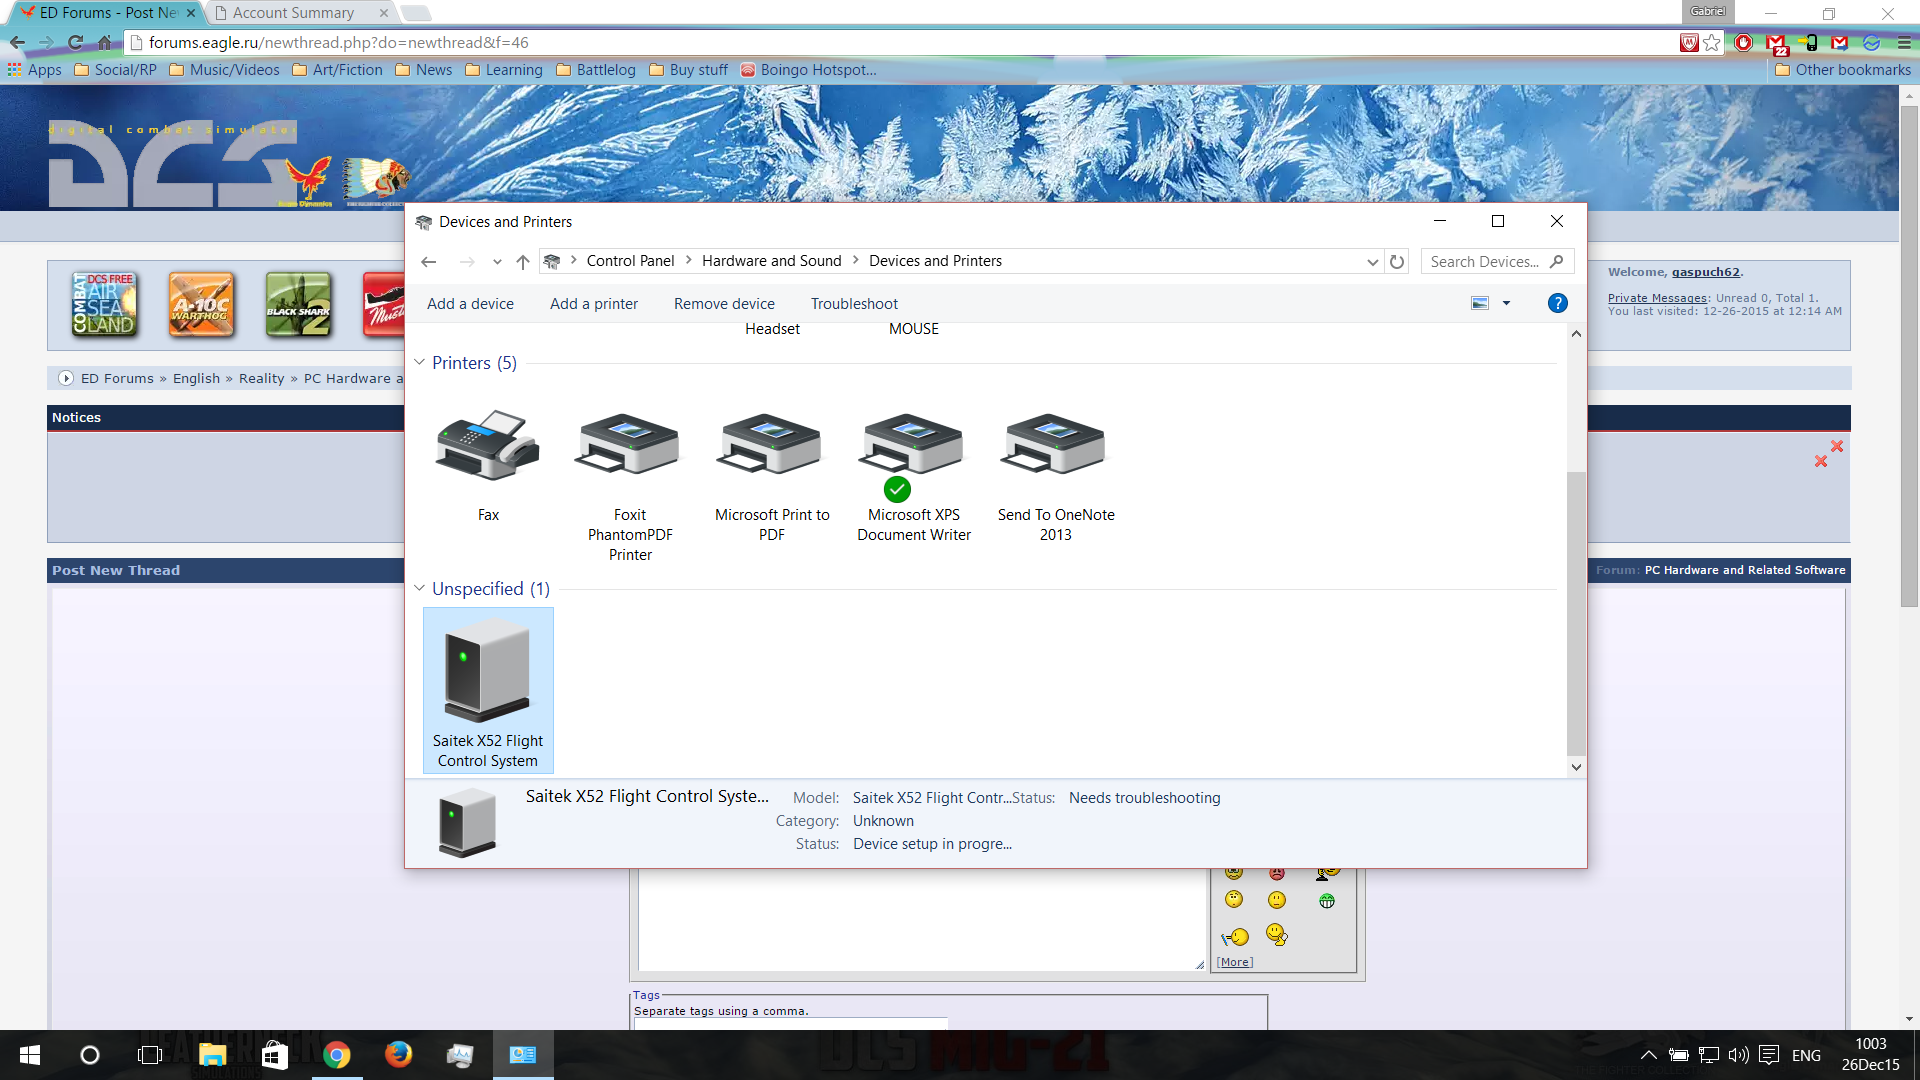The height and width of the screenshot is (1080, 1920).
Task: Open Cortana search circle on taskbar
Action: point(90,1055)
